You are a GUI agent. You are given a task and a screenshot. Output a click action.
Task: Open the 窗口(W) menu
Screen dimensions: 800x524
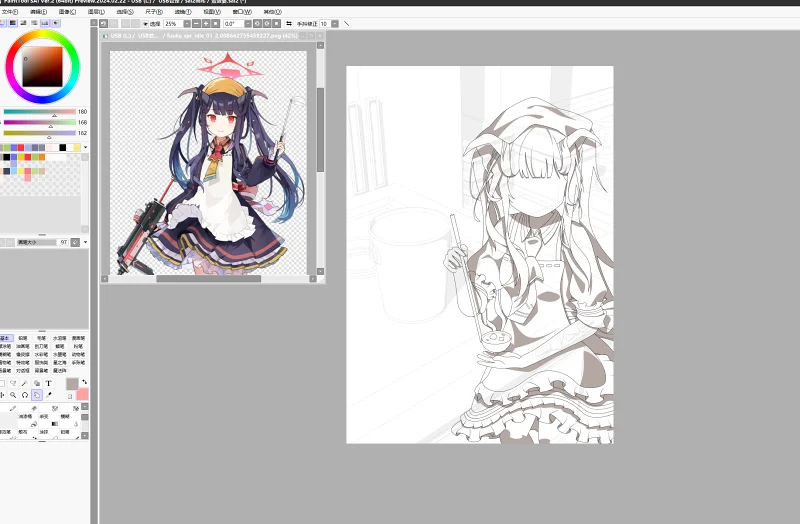click(x=242, y=12)
